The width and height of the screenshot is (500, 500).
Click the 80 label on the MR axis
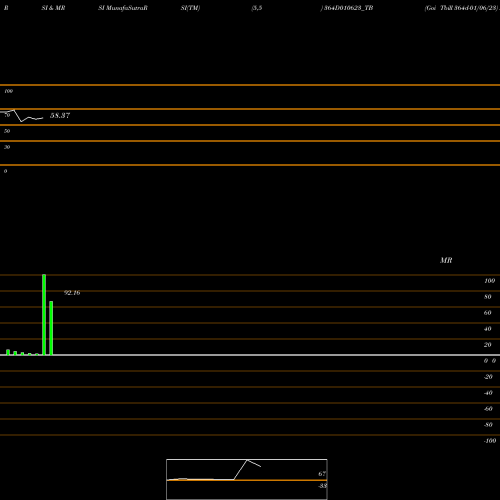488,297
